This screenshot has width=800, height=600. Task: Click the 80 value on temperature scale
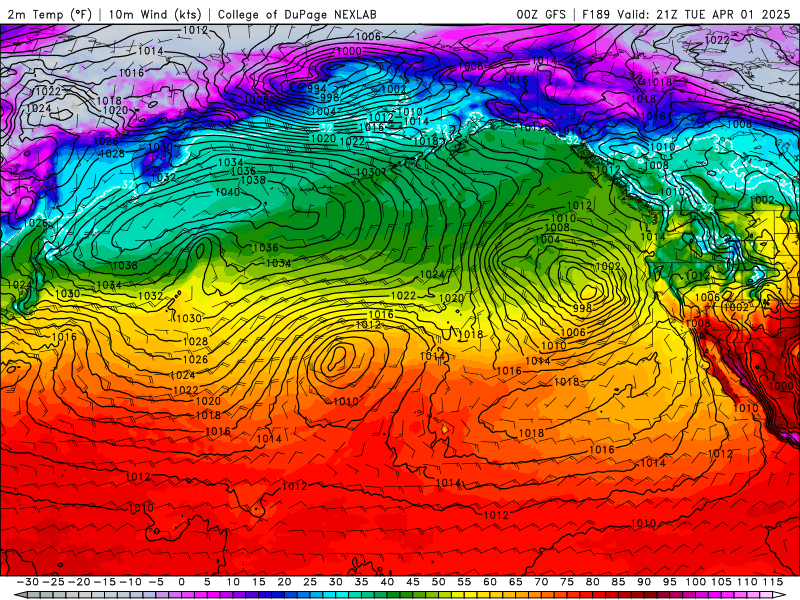click(592, 582)
